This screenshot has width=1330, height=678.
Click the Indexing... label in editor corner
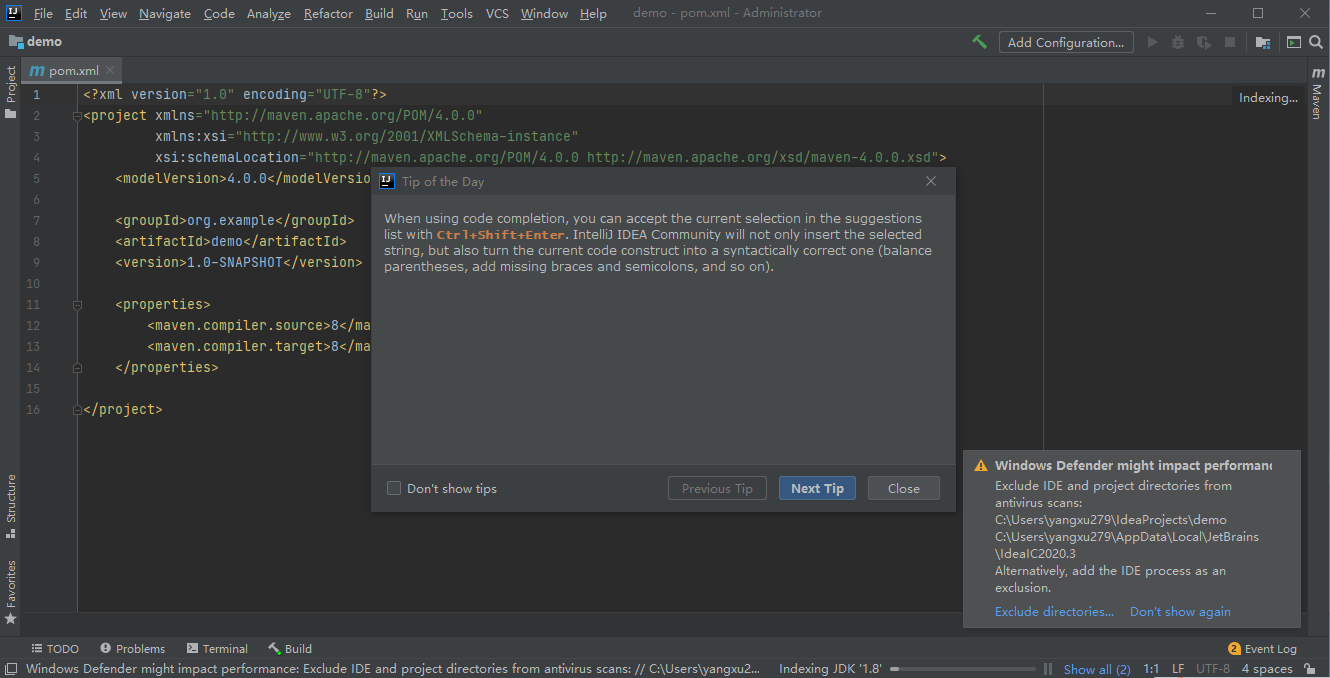point(1268,97)
